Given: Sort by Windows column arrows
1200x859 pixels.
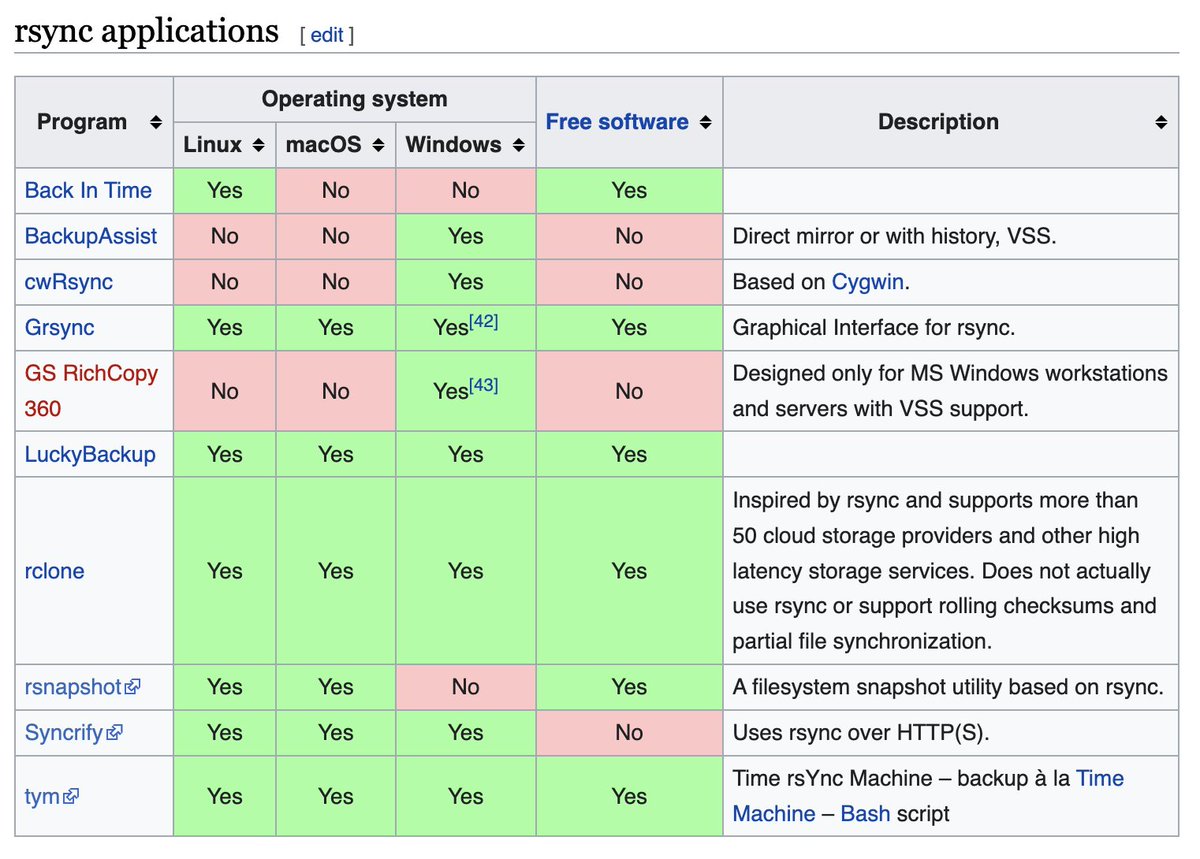Looking at the screenshot, I should 519,145.
